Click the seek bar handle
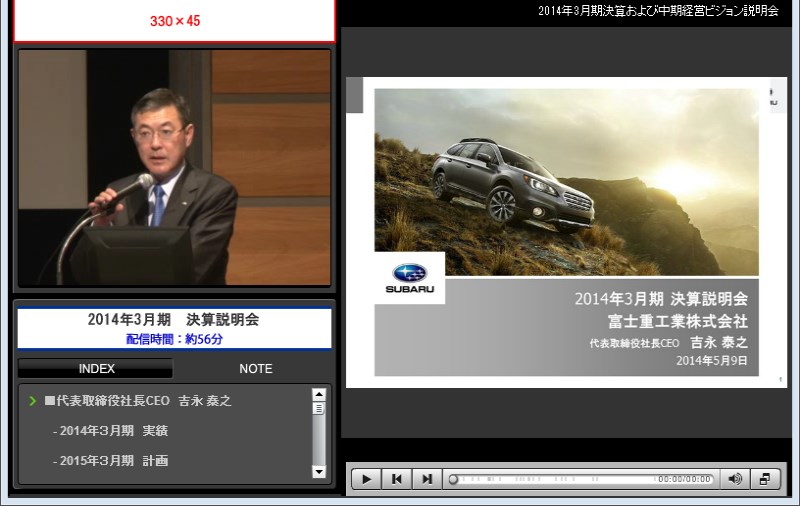The height and width of the screenshot is (506, 800). 453,479
